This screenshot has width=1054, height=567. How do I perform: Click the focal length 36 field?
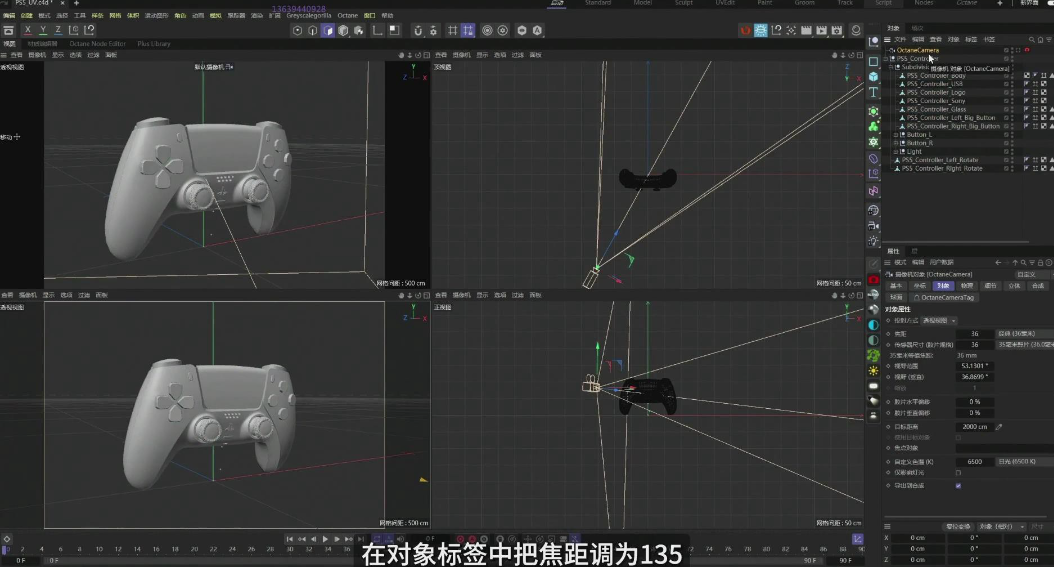(974, 334)
